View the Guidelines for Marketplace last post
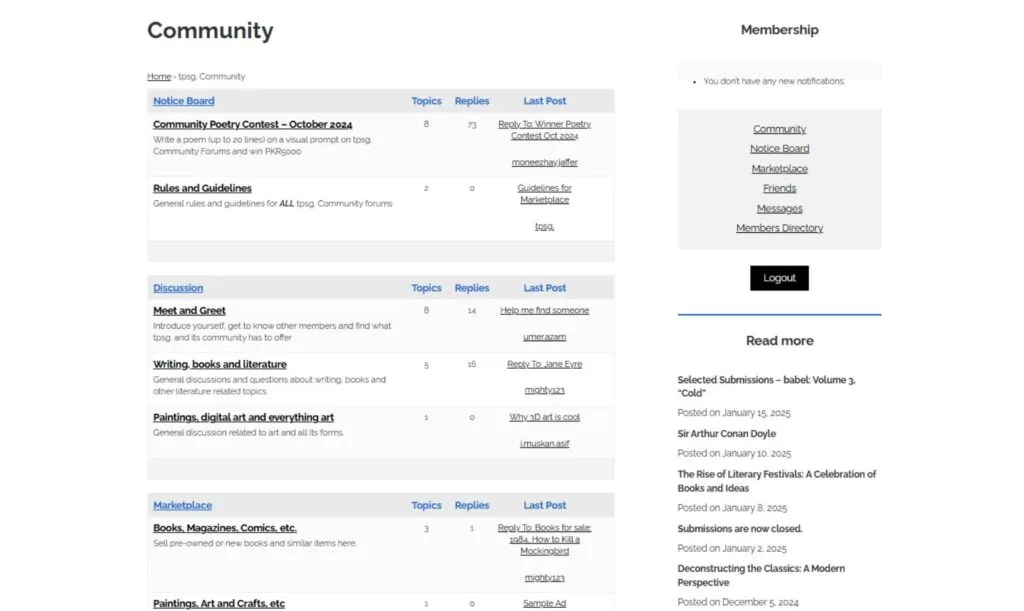 [x=544, y=194]
